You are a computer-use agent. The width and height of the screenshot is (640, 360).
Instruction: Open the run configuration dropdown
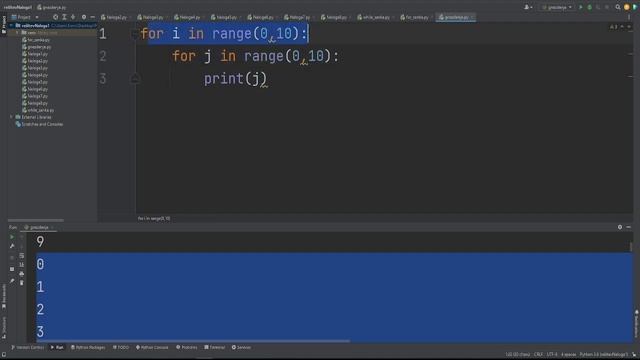(x=557, y=7)
